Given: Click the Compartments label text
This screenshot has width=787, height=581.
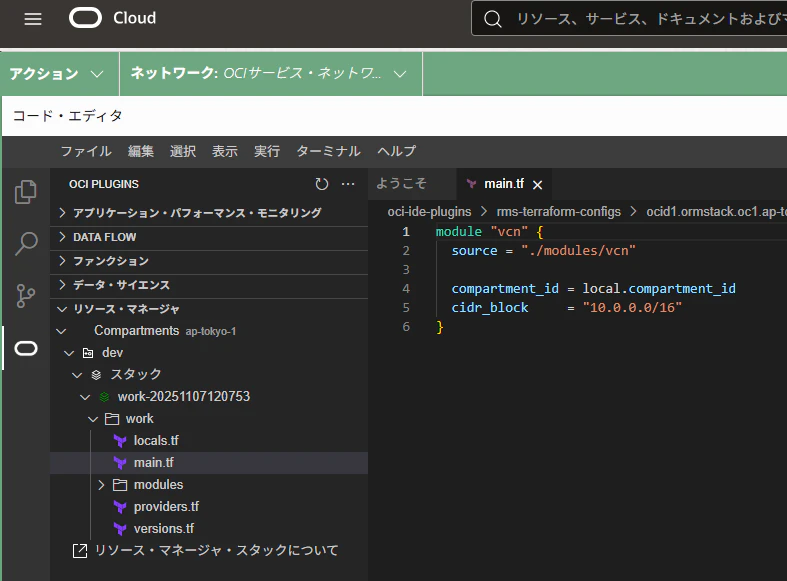Looking at the screenshot, I should (x=137, y=331).
